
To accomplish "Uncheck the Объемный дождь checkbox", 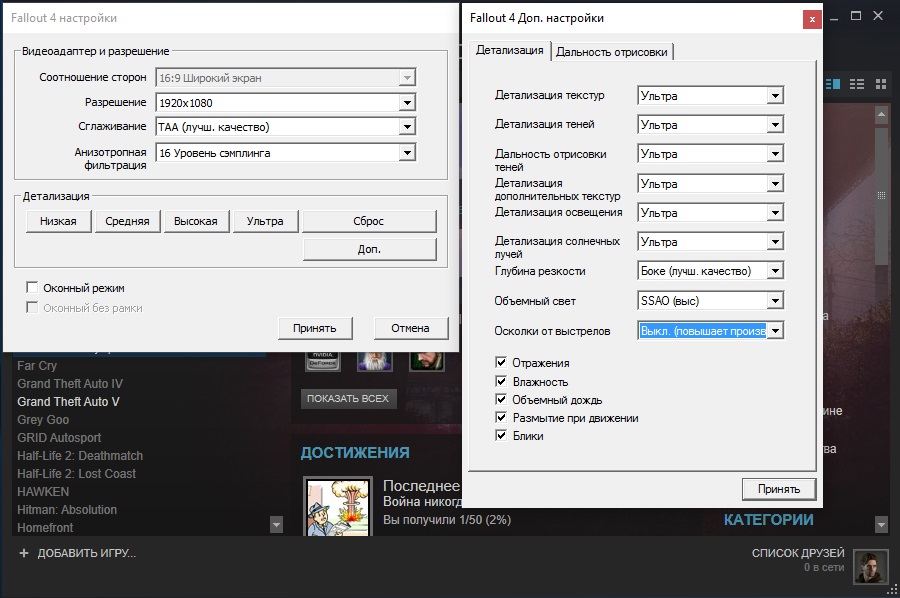I will [501, 399].
